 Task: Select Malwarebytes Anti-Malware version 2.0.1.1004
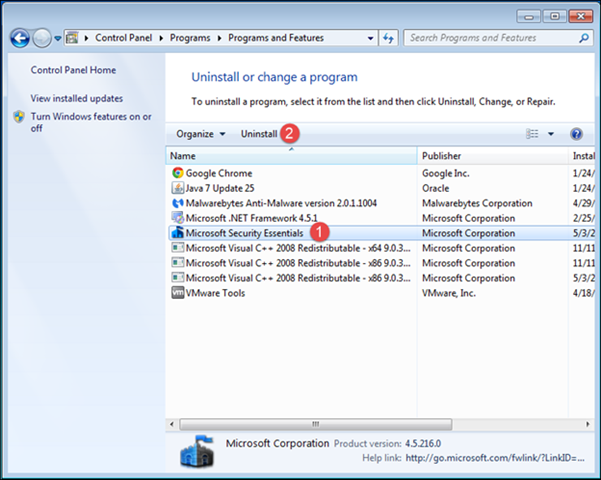(281, 203)
